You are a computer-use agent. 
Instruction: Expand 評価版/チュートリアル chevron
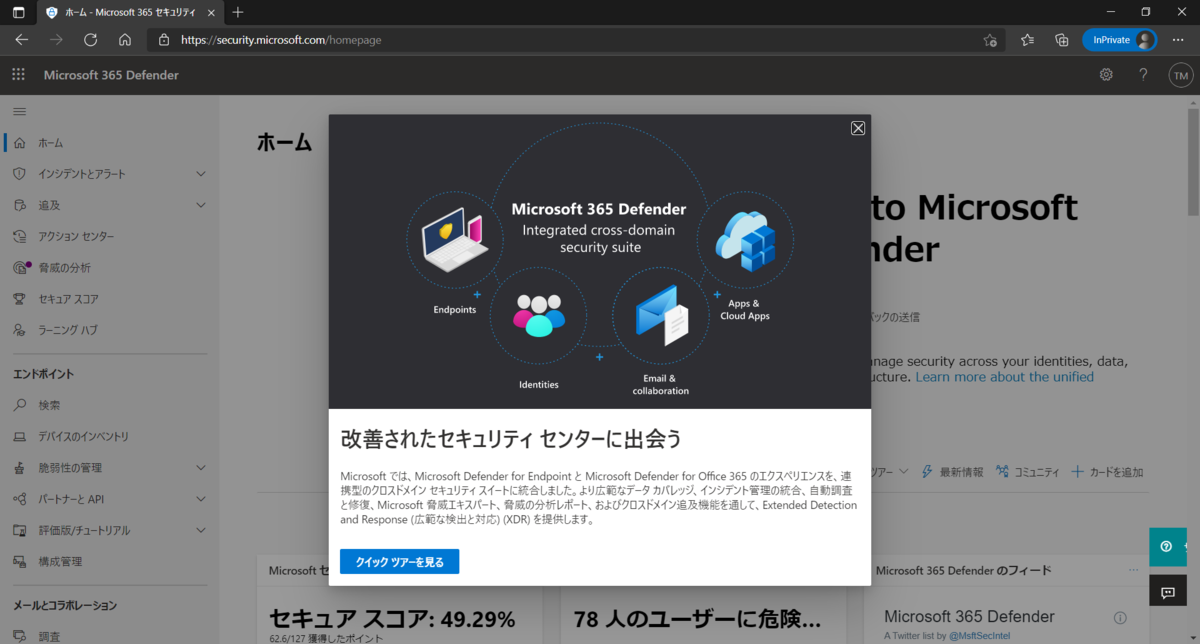click(201, 530)
